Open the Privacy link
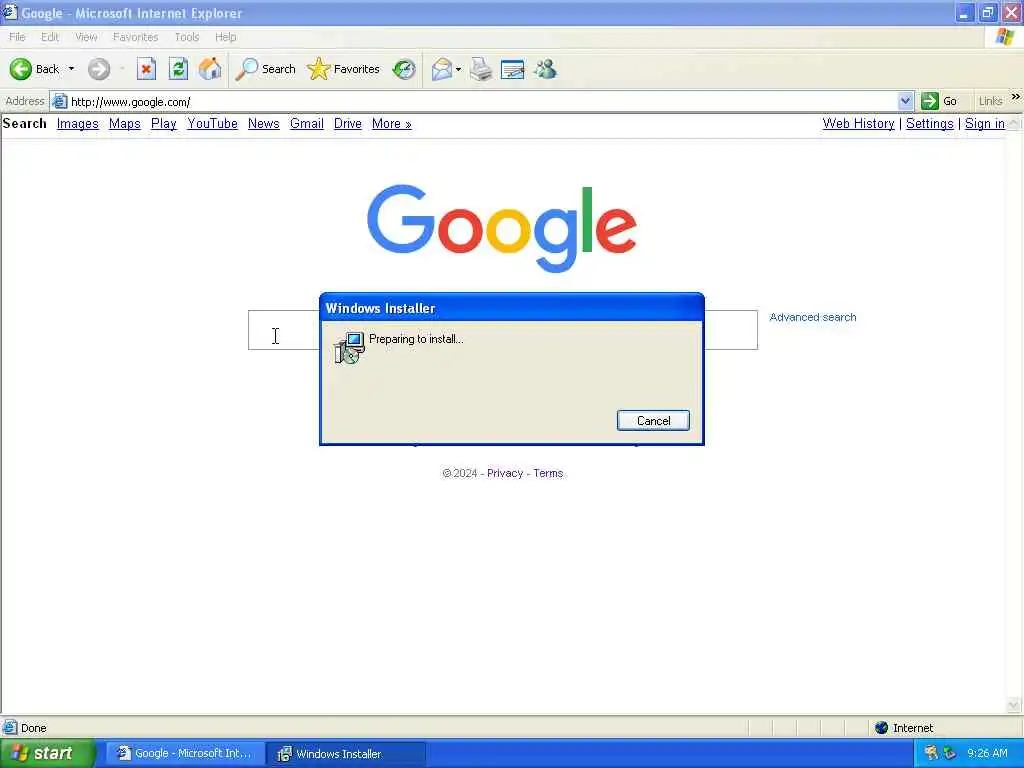 (x=505, y=473)
